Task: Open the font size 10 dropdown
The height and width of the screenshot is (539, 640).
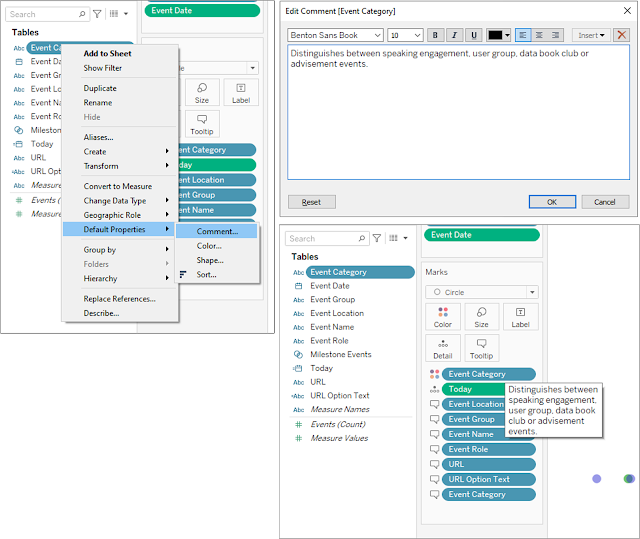Action: coord(405,35)
